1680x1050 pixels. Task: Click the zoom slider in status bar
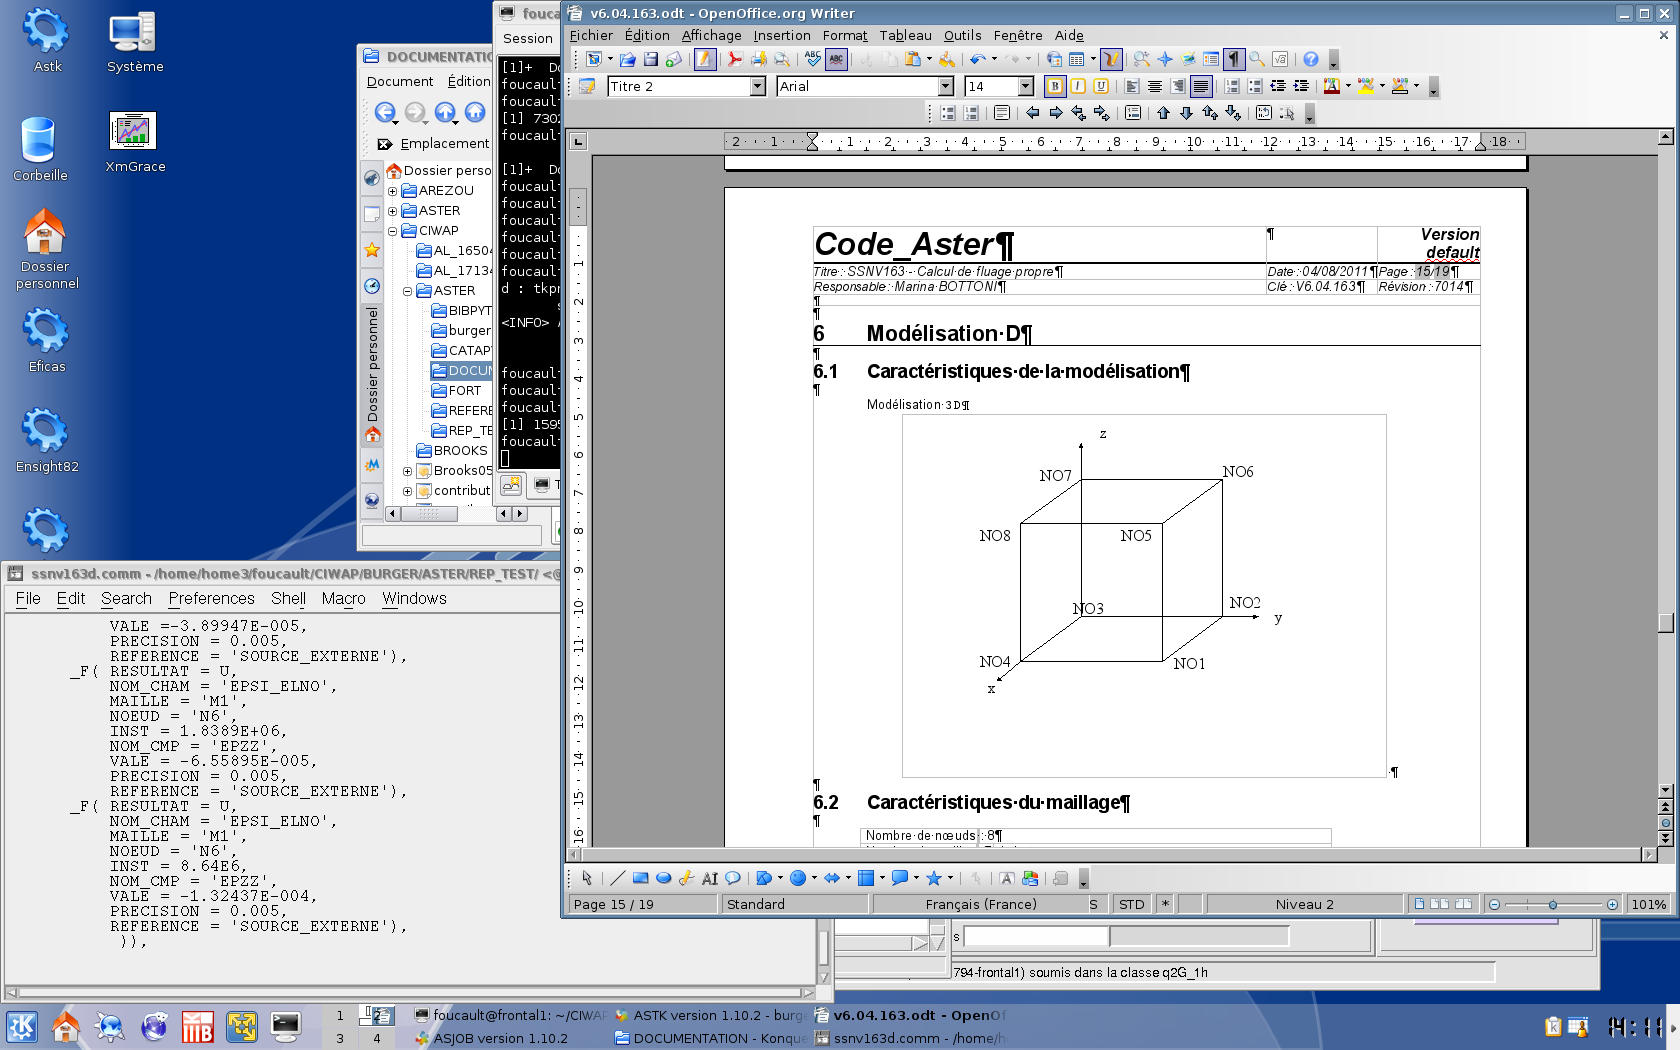pos(1553,905)
